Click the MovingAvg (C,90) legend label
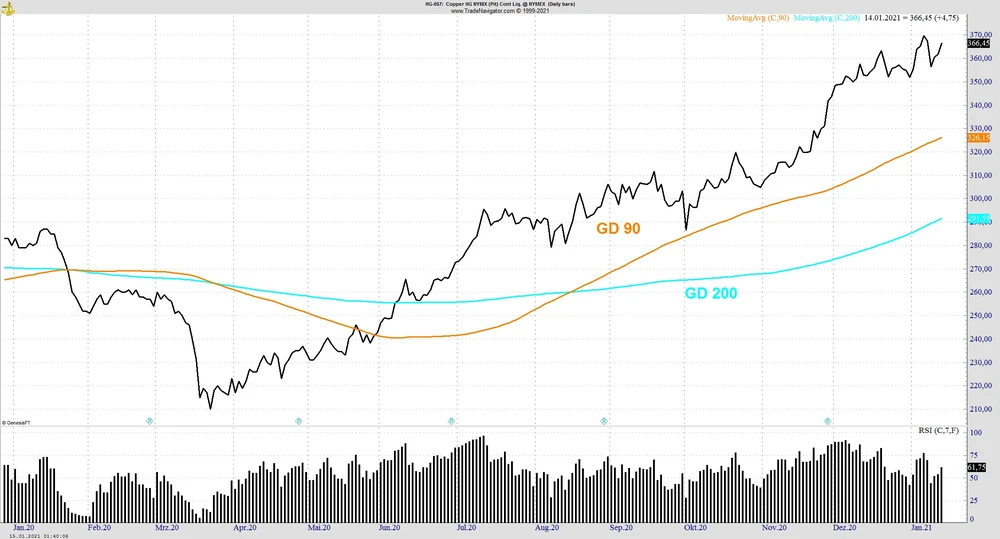The image size is (1000, 539). tap(758, 18)
